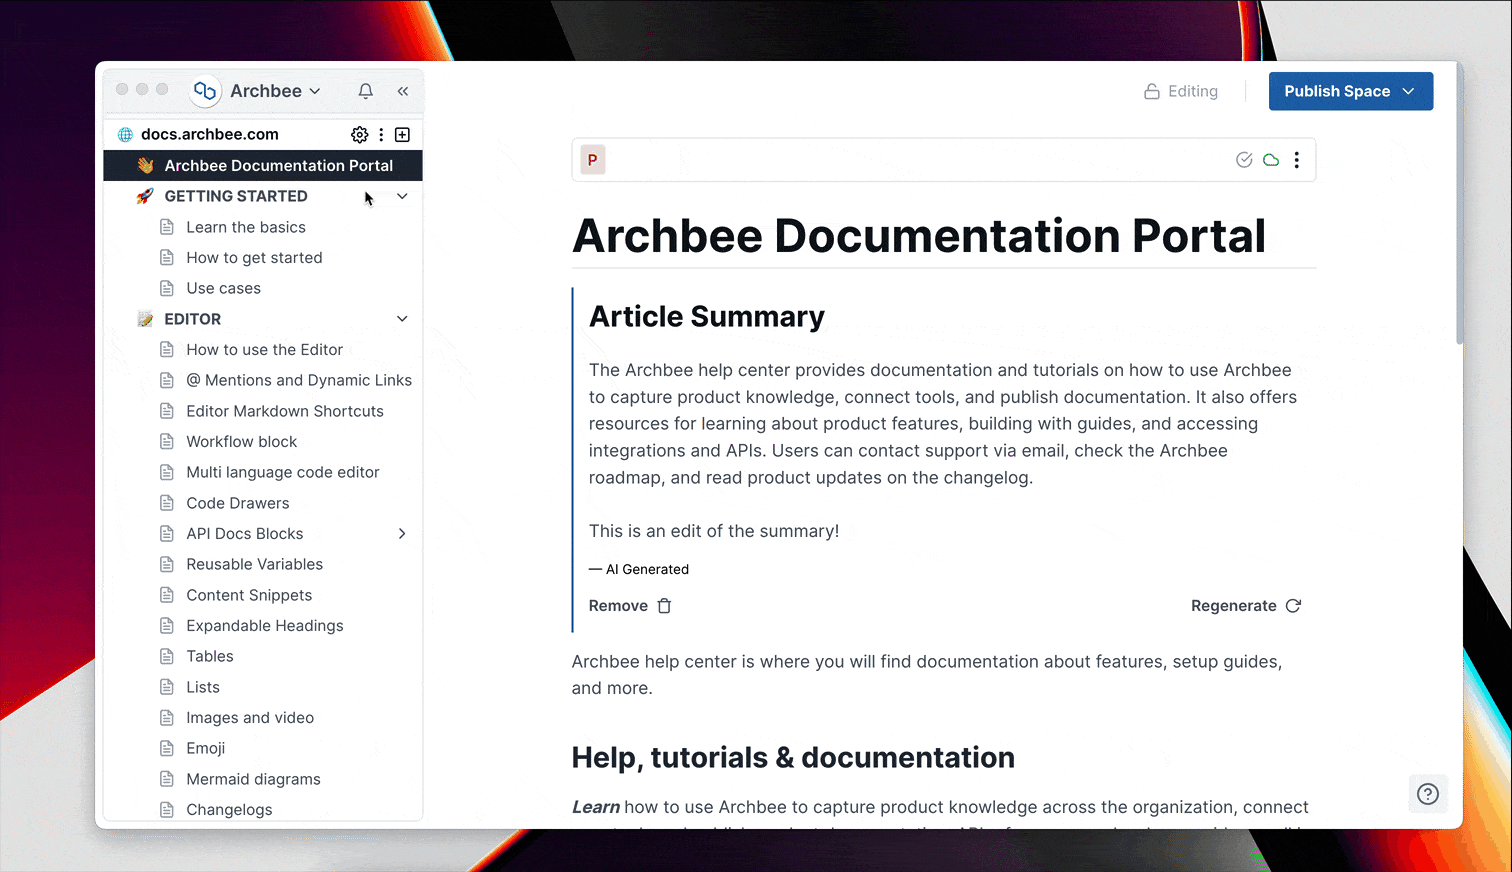Remove the AI article summary
This screenshot has height=872, width=1512.
630,606
